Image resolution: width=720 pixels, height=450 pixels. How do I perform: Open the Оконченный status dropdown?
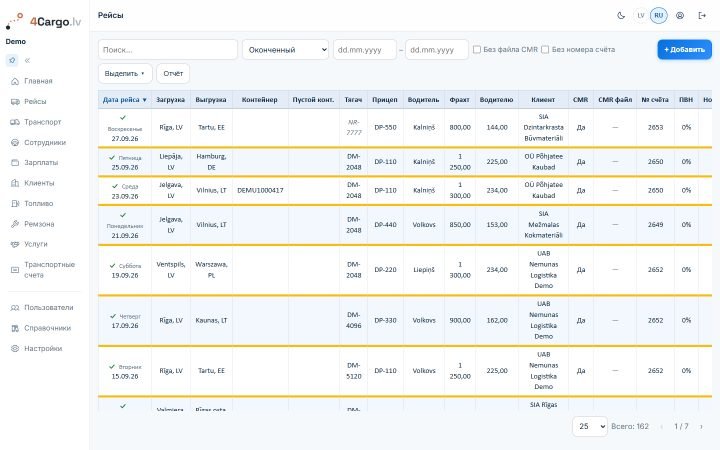[286, 50]
